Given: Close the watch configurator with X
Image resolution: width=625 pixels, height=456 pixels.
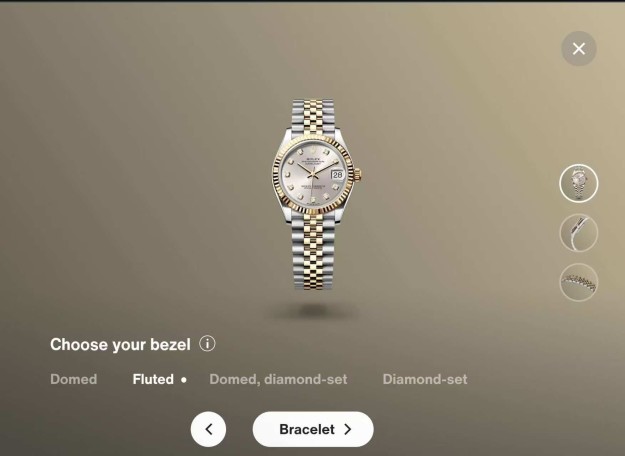Looking at the screenshot, I should pyautogui.click(x=579, y=49).
